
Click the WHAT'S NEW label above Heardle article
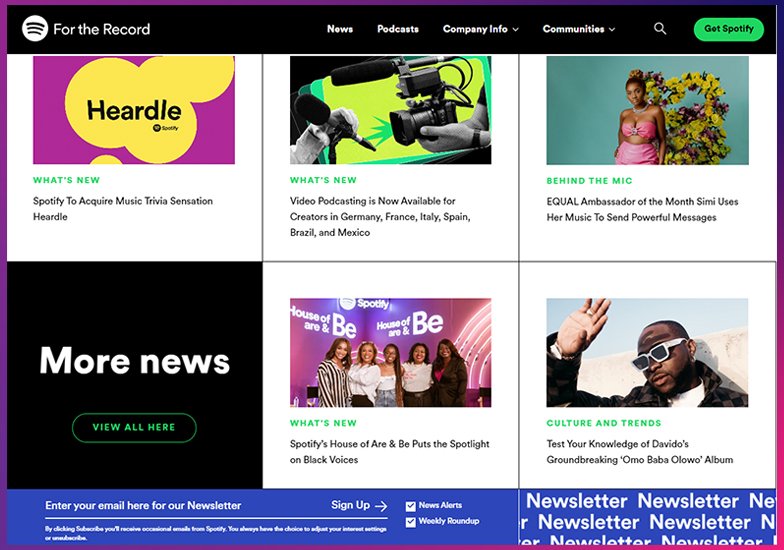(x=66, y=180)
